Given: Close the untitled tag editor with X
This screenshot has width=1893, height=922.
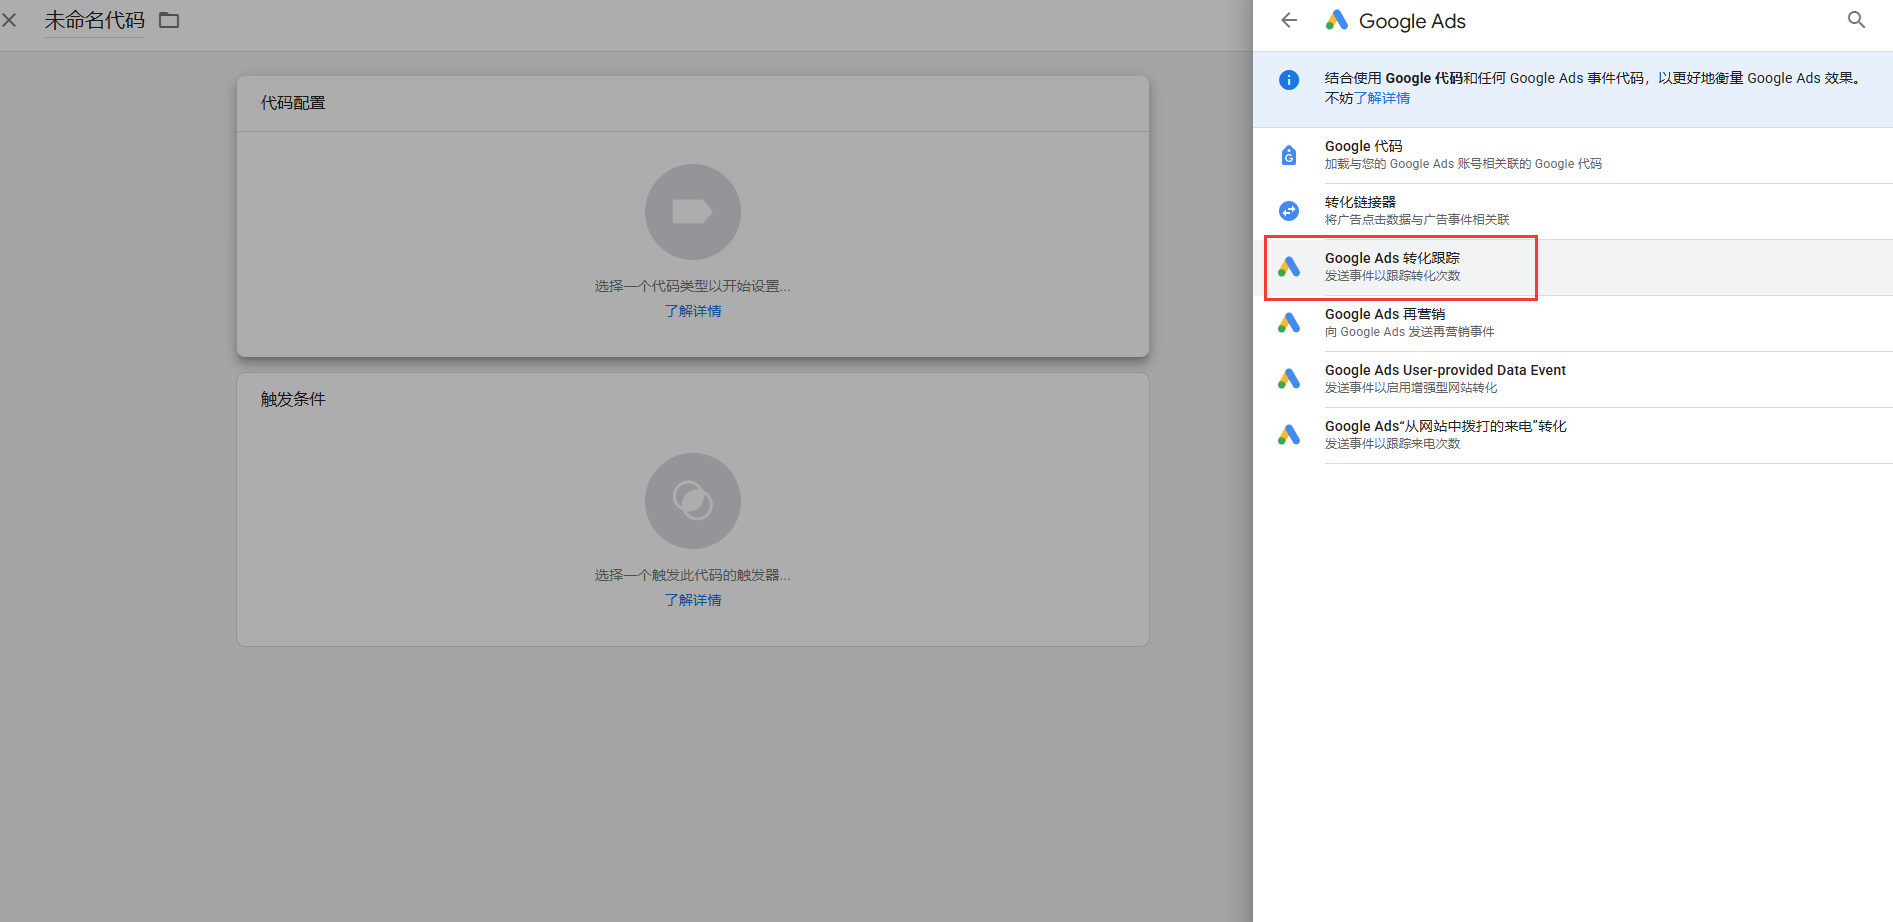Looking at the screenshot, I should pos(9,20).
